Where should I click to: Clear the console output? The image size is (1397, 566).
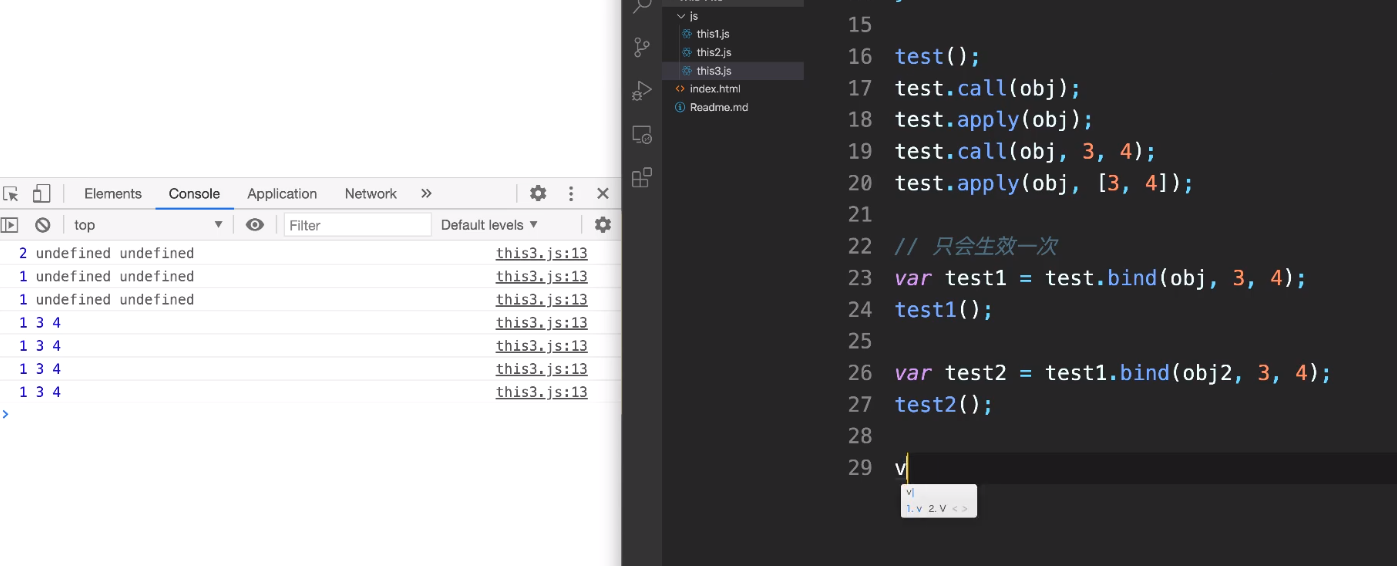[43, 225]
